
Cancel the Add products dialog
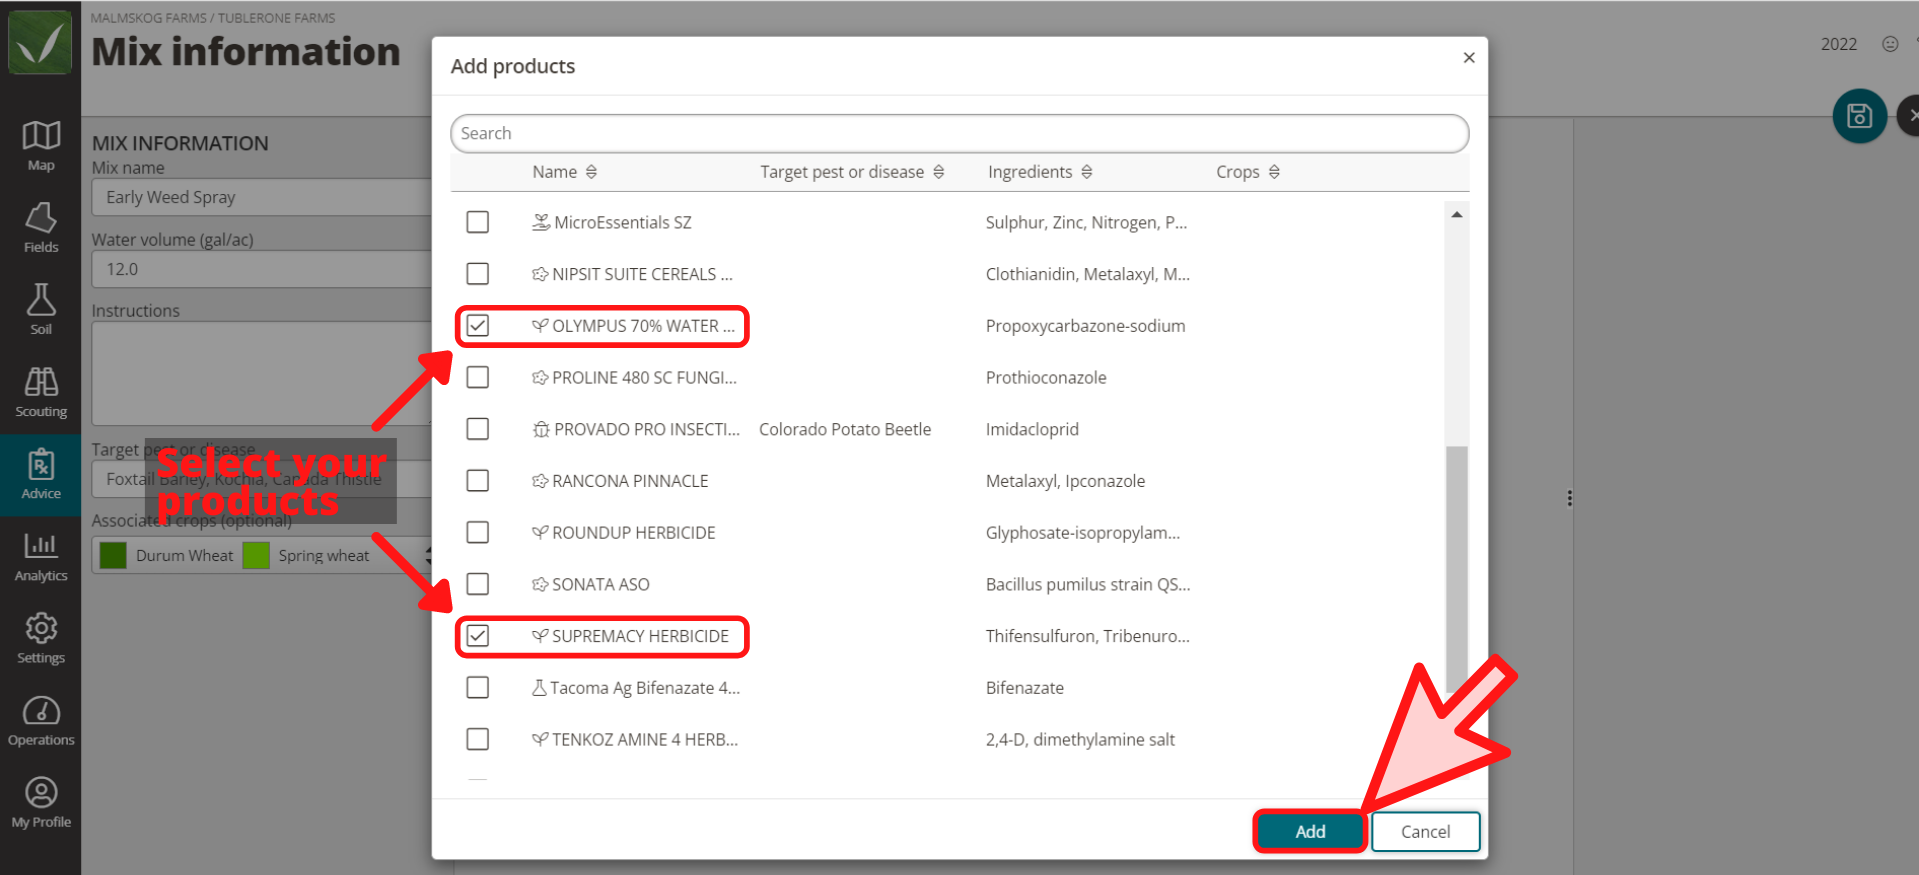(1425, 832)
